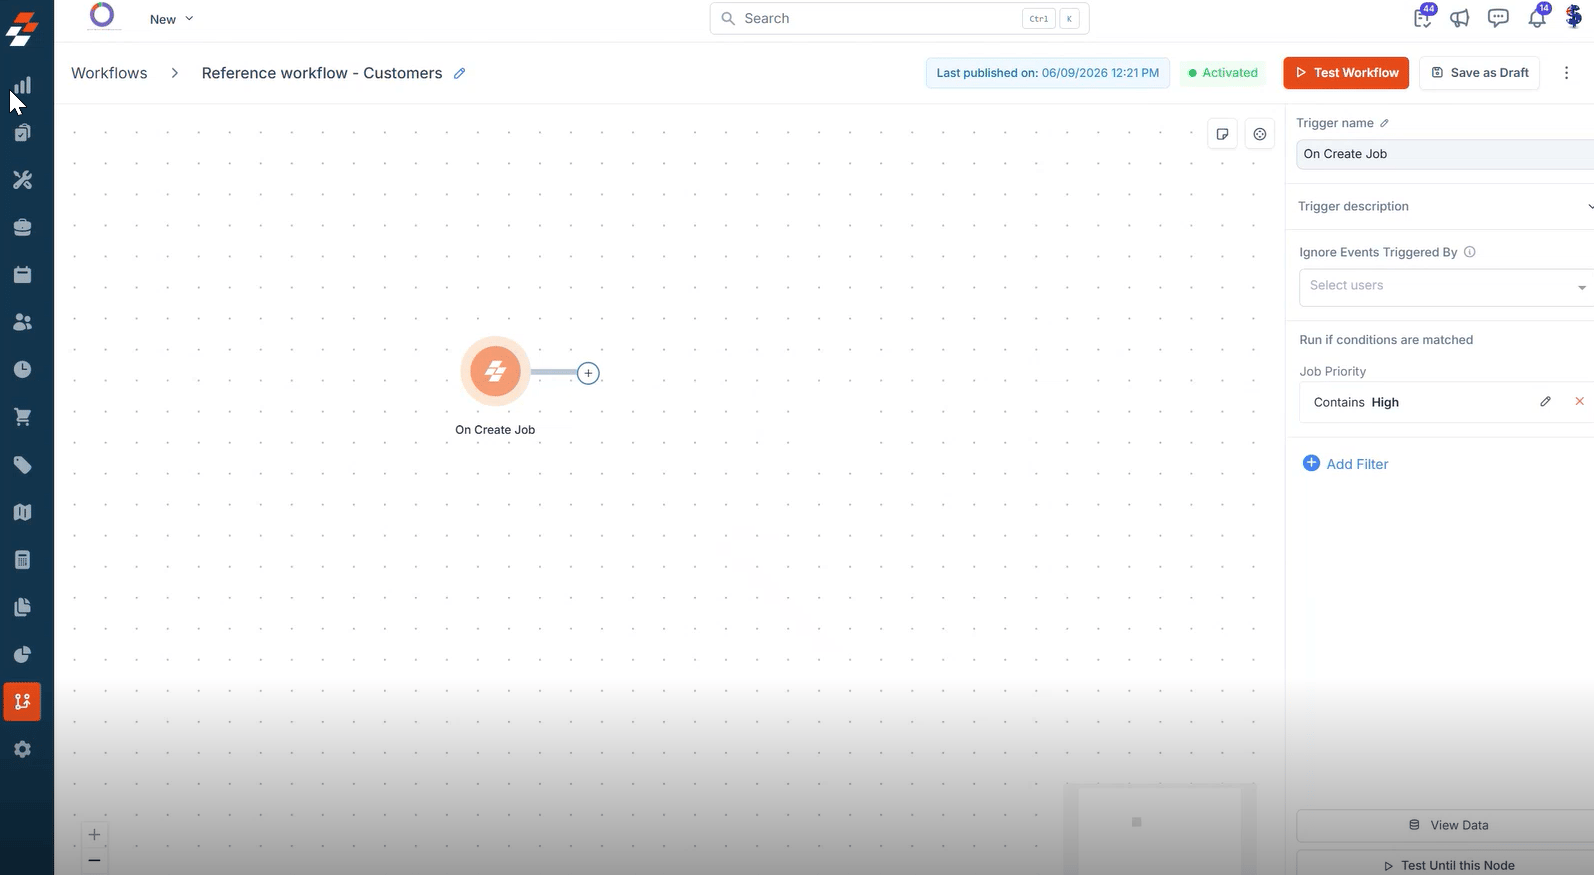
Task: Click the company logo circle in header
Action: pos(102,15)
